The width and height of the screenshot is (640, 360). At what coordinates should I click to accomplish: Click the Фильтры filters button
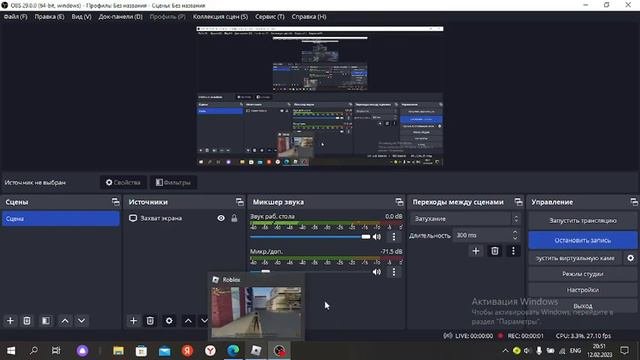(173, 182)
